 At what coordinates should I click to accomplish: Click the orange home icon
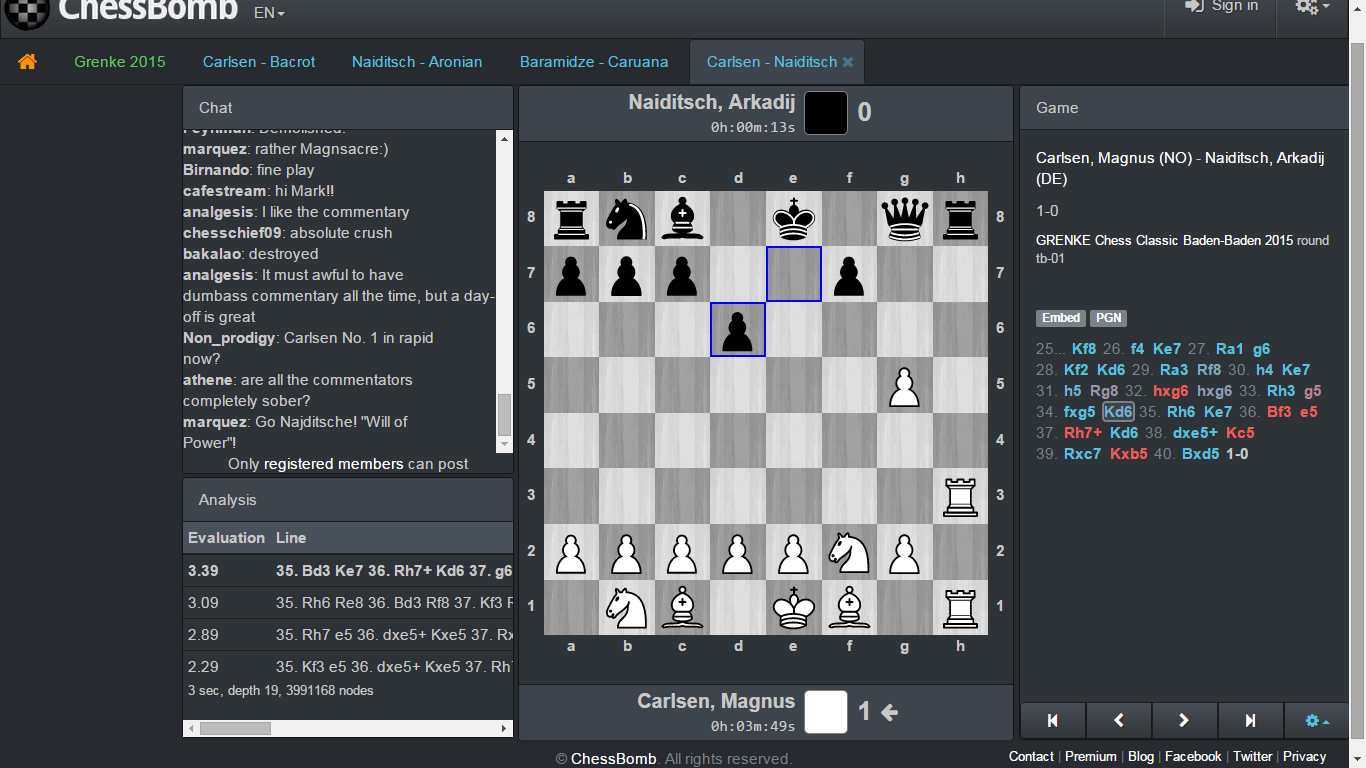[28, 62]
